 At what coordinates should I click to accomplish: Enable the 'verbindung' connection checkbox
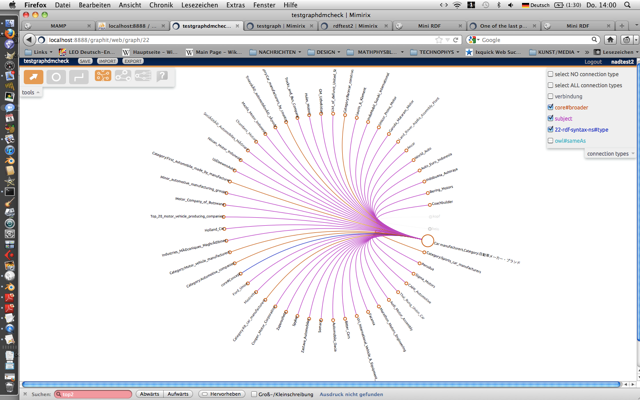(550, 96)
